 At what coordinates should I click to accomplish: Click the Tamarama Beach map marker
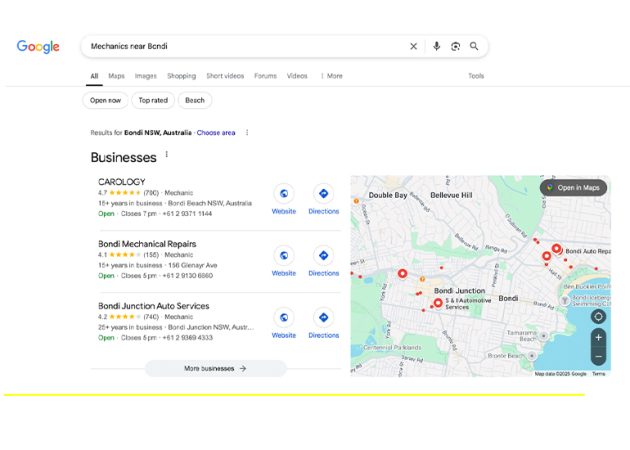543,335
